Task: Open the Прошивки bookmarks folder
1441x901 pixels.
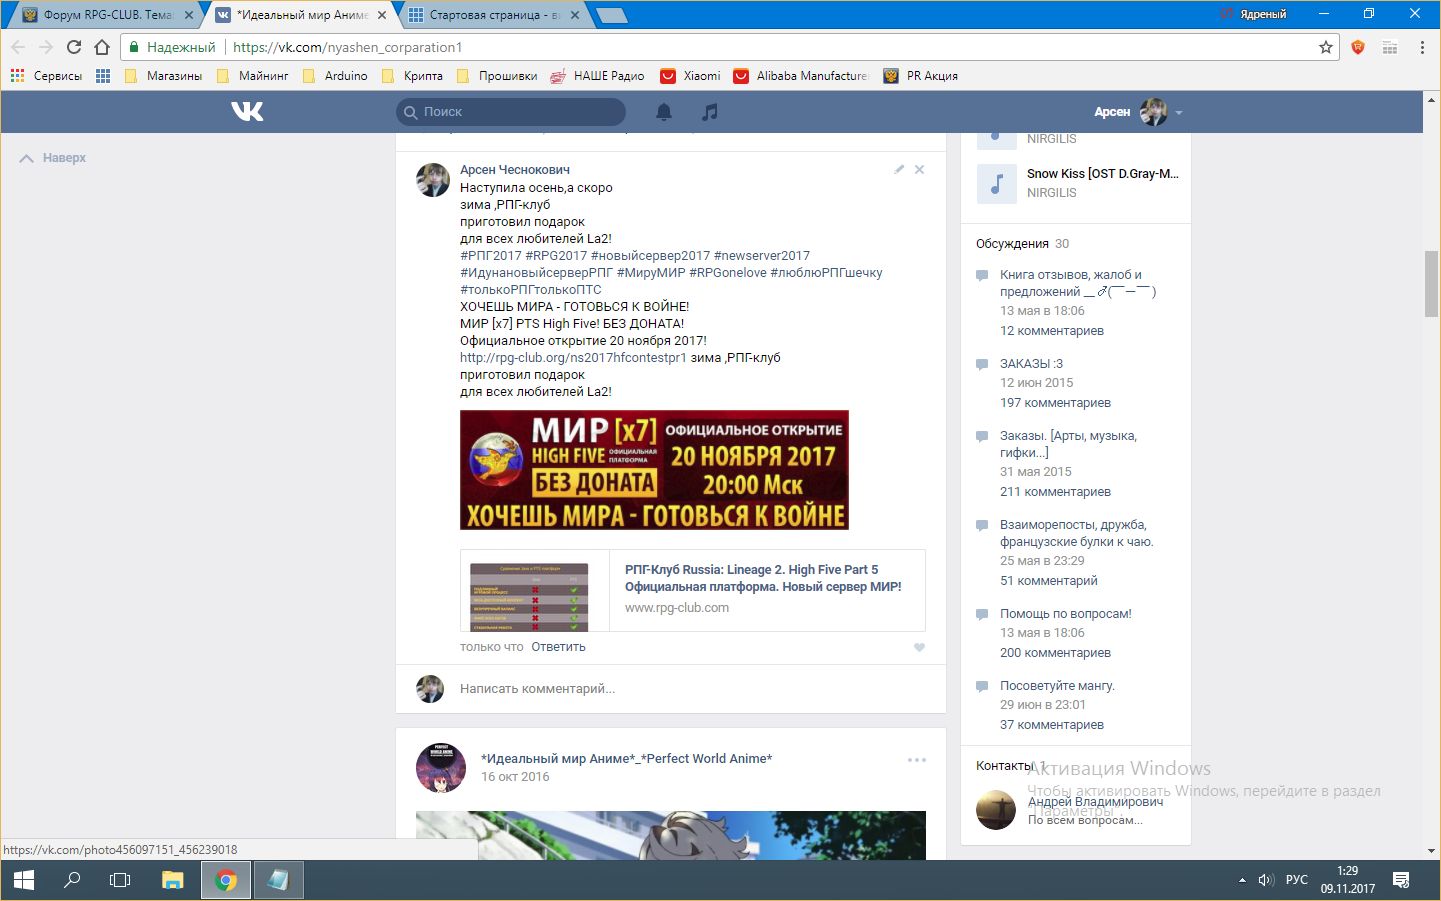Action: (x=497, y=76)
